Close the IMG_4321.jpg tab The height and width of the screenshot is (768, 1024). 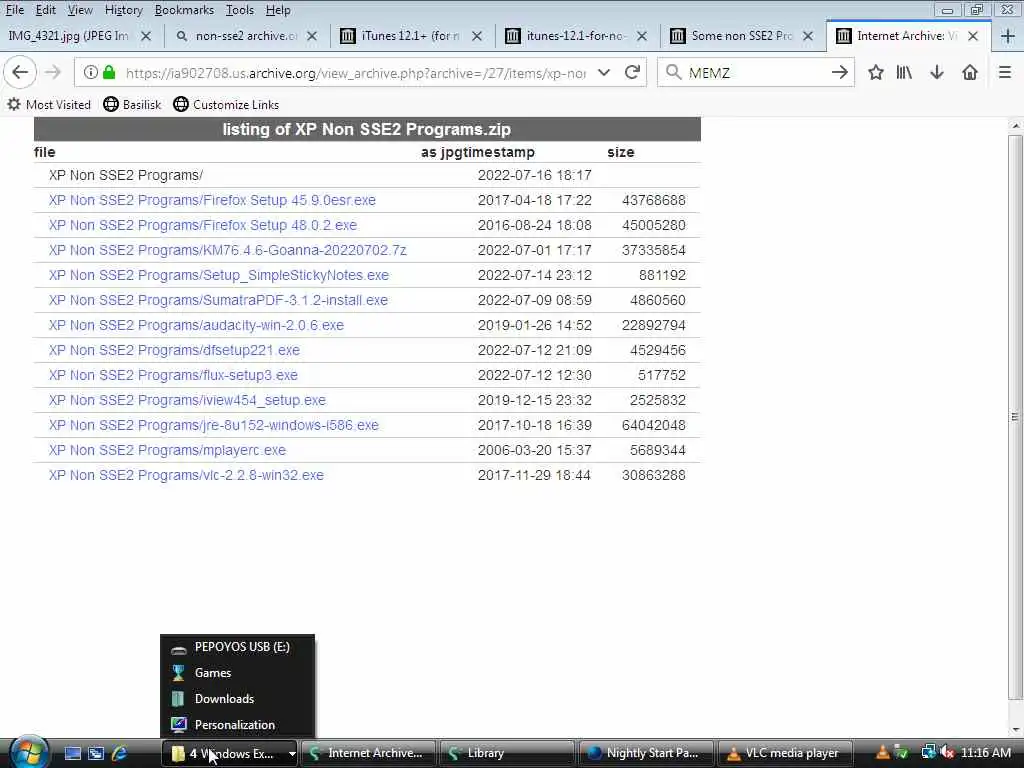click(x=146, y=36)
